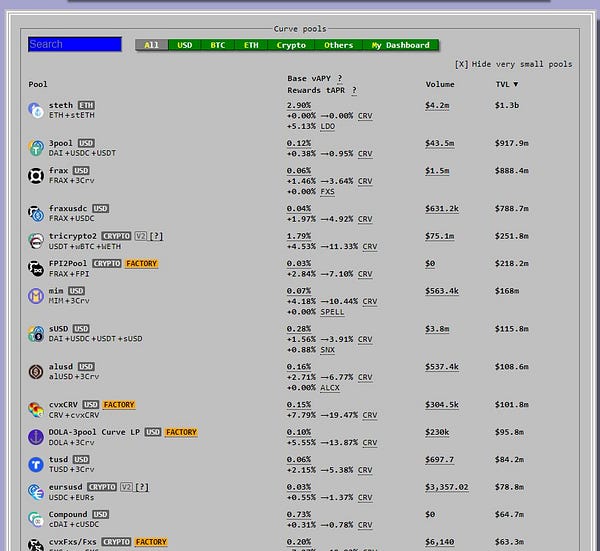
Task: Click the $75.1m volume value
Action: pyautogui.click(x=440, y=236)
